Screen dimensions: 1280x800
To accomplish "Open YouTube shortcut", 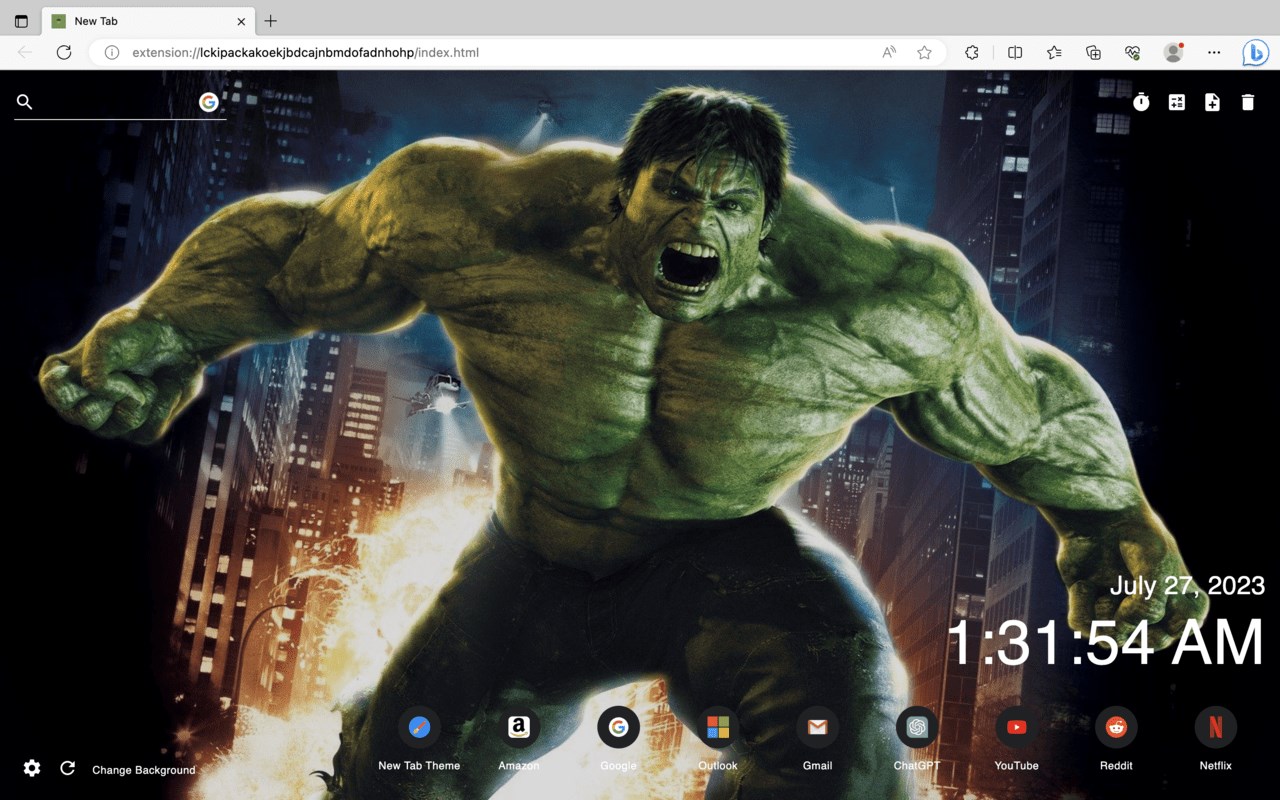I will (x=1016, y=728).
